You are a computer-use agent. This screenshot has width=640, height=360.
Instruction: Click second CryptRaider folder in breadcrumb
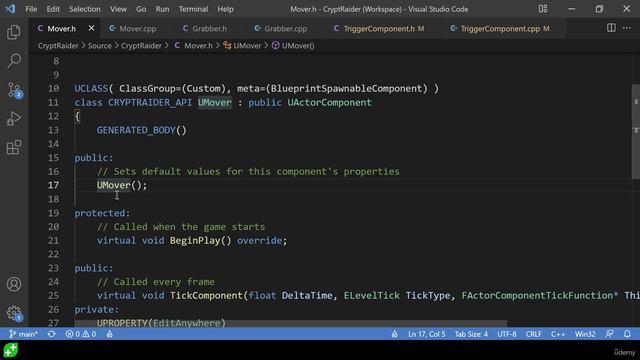tap(141, 46)
